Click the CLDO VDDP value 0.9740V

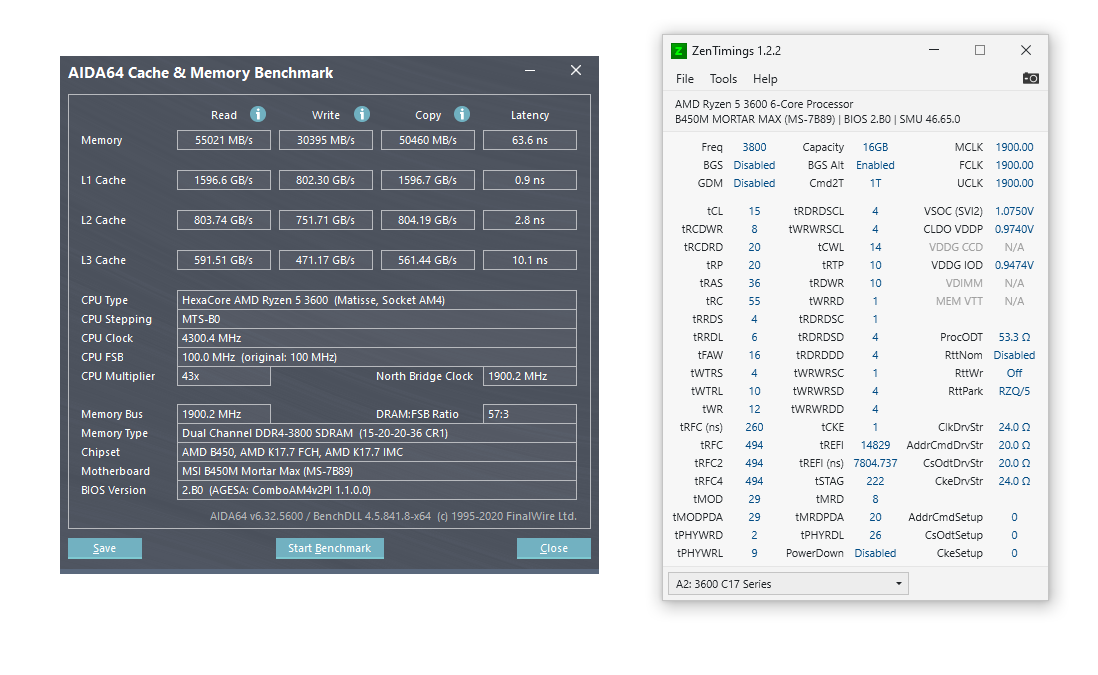tap(1014, 229)
